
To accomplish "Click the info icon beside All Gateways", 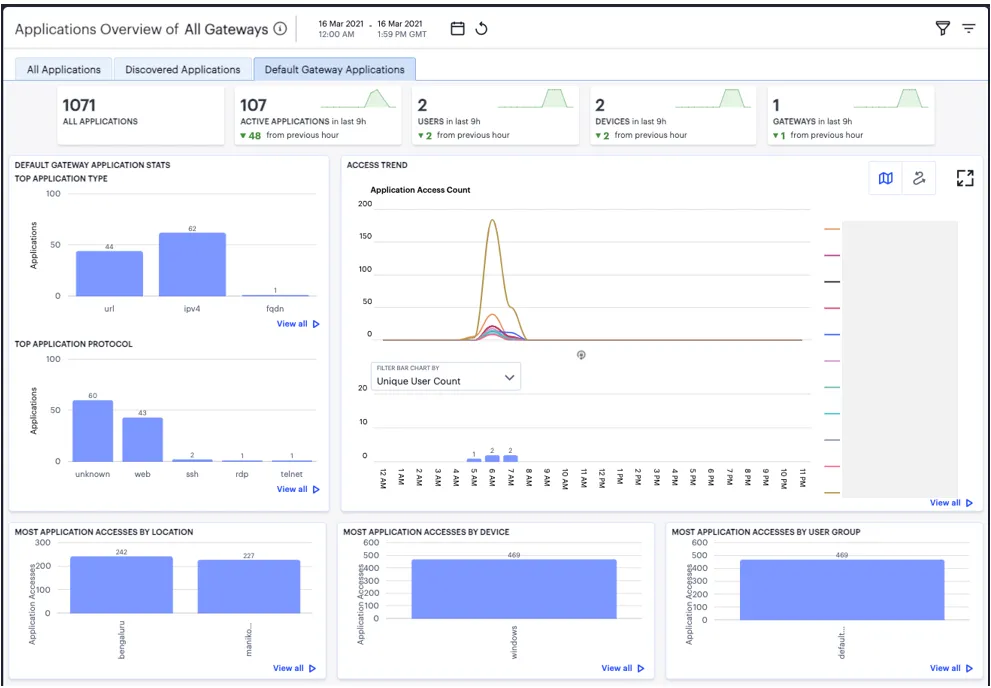I will (280, 29).
